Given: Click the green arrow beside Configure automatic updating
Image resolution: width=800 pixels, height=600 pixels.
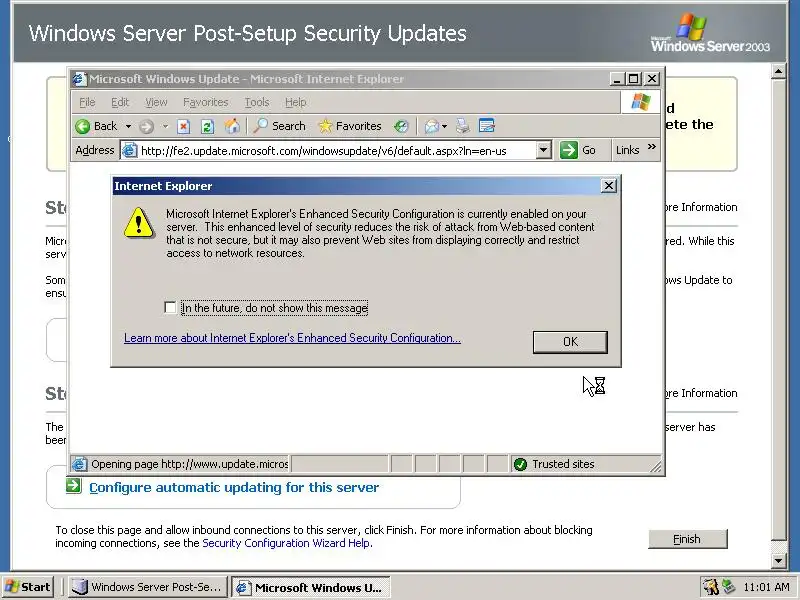Looking at the screenshot, I should (73, 486).
